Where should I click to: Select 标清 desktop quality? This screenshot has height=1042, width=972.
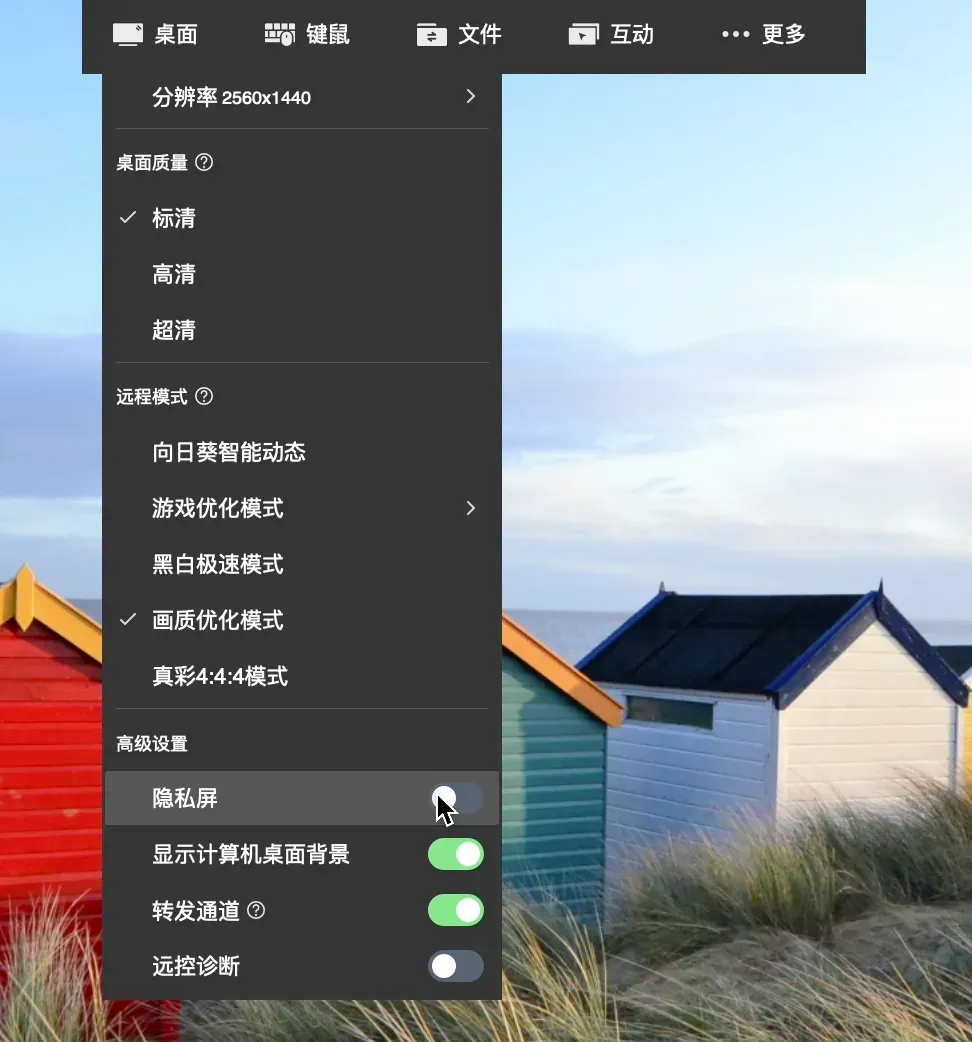point(302,218)
